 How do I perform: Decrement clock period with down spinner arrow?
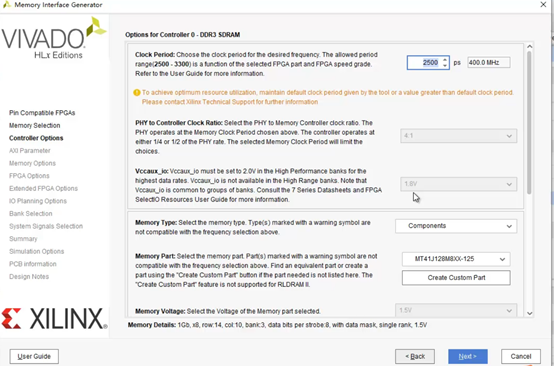coord(445,66)
